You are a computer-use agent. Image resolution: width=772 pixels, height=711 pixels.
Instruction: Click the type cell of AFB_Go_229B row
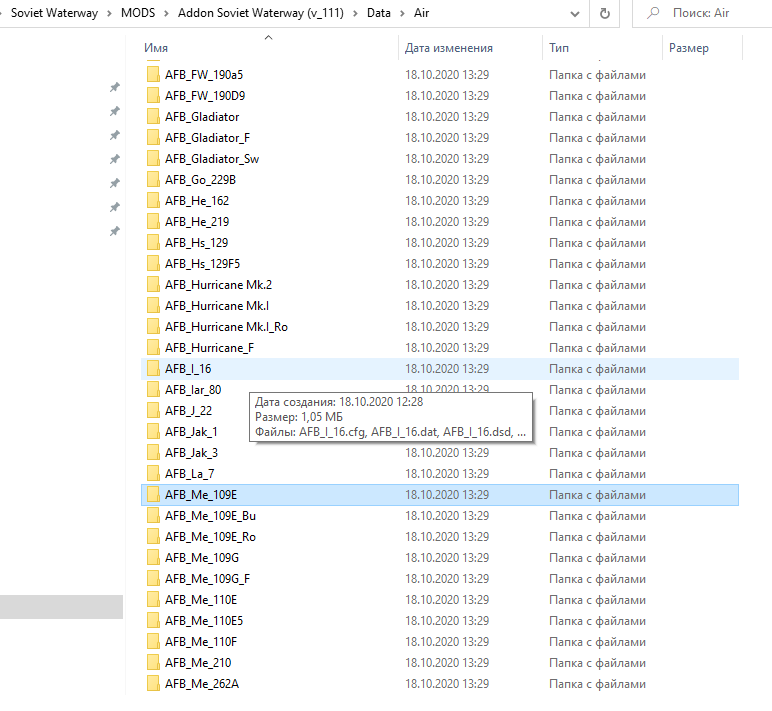point(597,180)
